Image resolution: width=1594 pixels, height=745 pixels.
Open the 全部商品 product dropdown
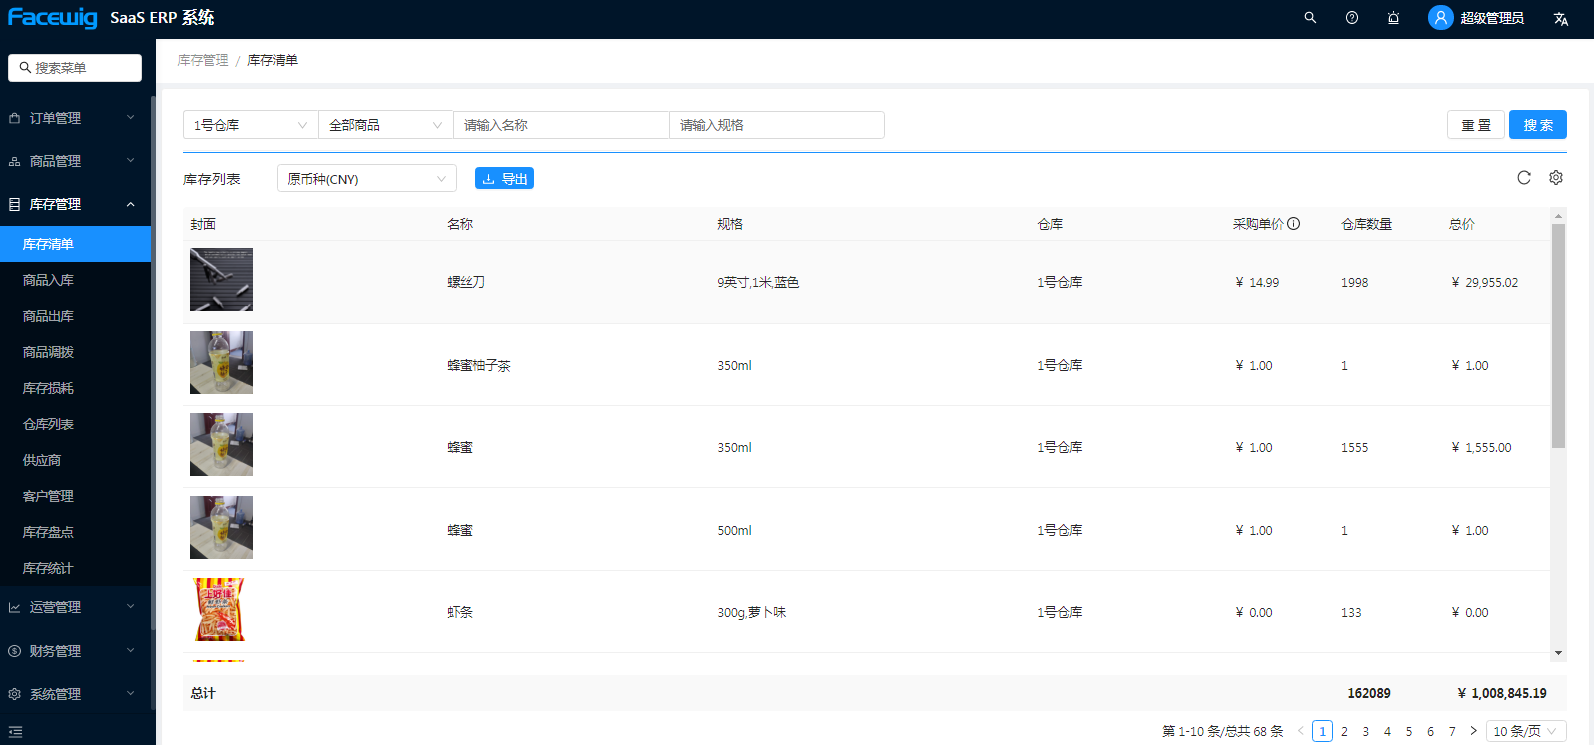click(x=385, y=125)
